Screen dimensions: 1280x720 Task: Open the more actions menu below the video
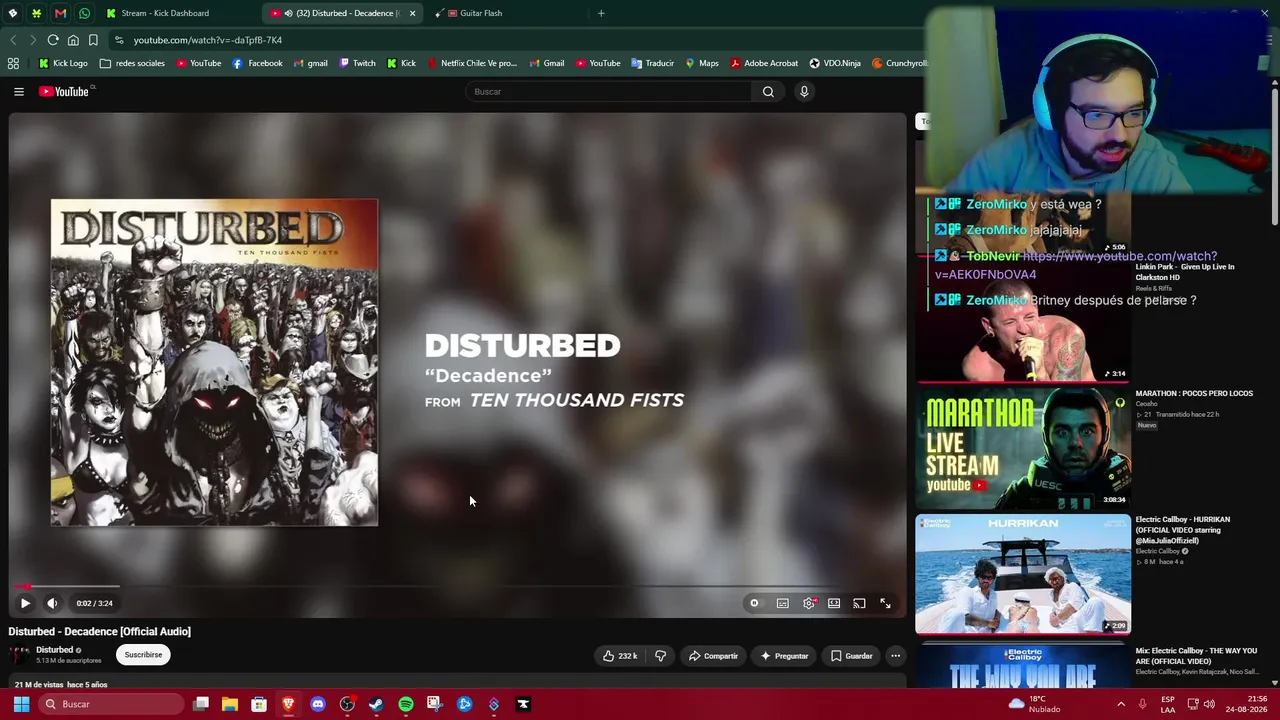click(895, 656)
